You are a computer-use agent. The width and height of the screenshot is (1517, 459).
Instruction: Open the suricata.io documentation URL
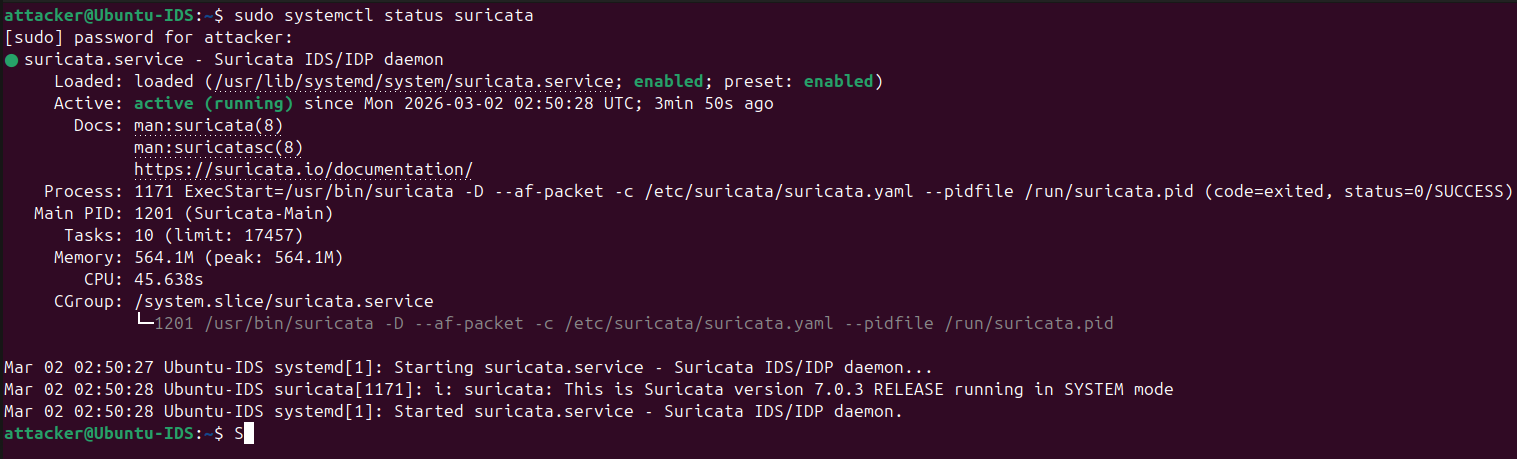303,169
